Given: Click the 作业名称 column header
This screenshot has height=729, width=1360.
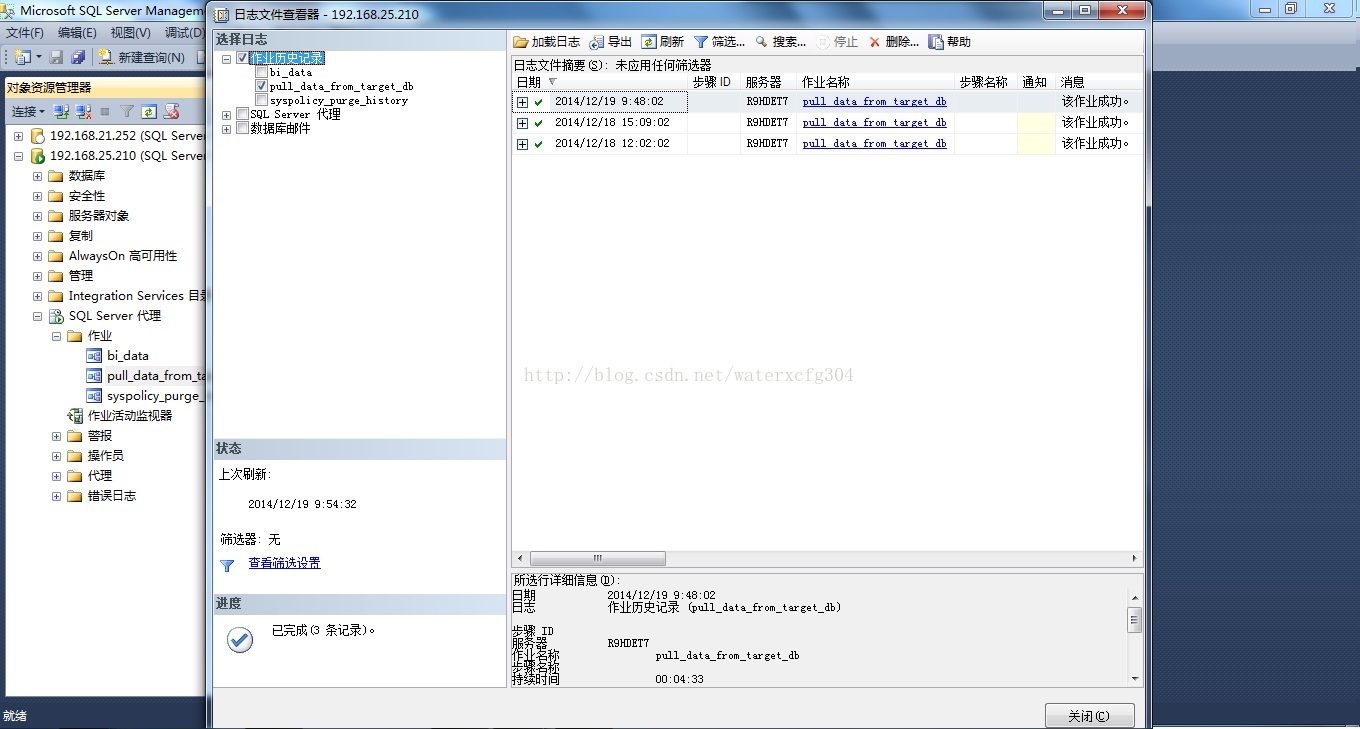Looking at the screenshot, I should (x=875, y=82).
